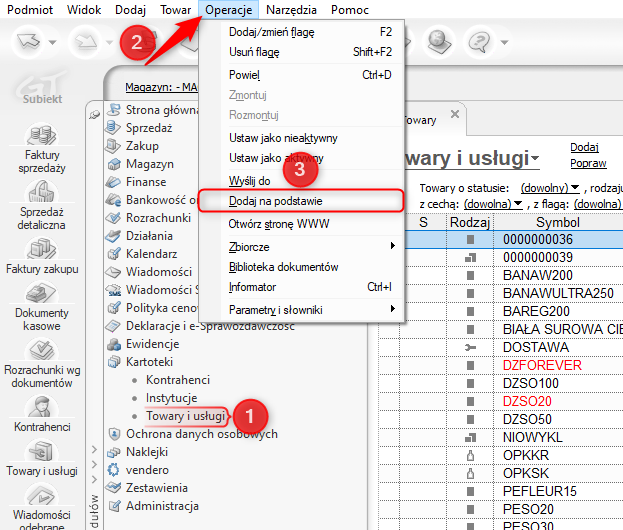Click the Ewidencje icon
This screenshot has width=623, height=530.
[114, 344]
